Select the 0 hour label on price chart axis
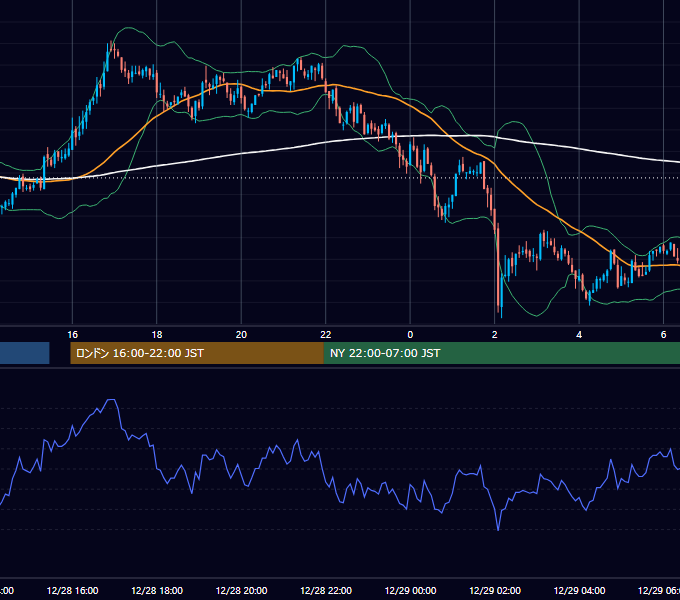This screenshot has height=600, width=680. point(410,334)
